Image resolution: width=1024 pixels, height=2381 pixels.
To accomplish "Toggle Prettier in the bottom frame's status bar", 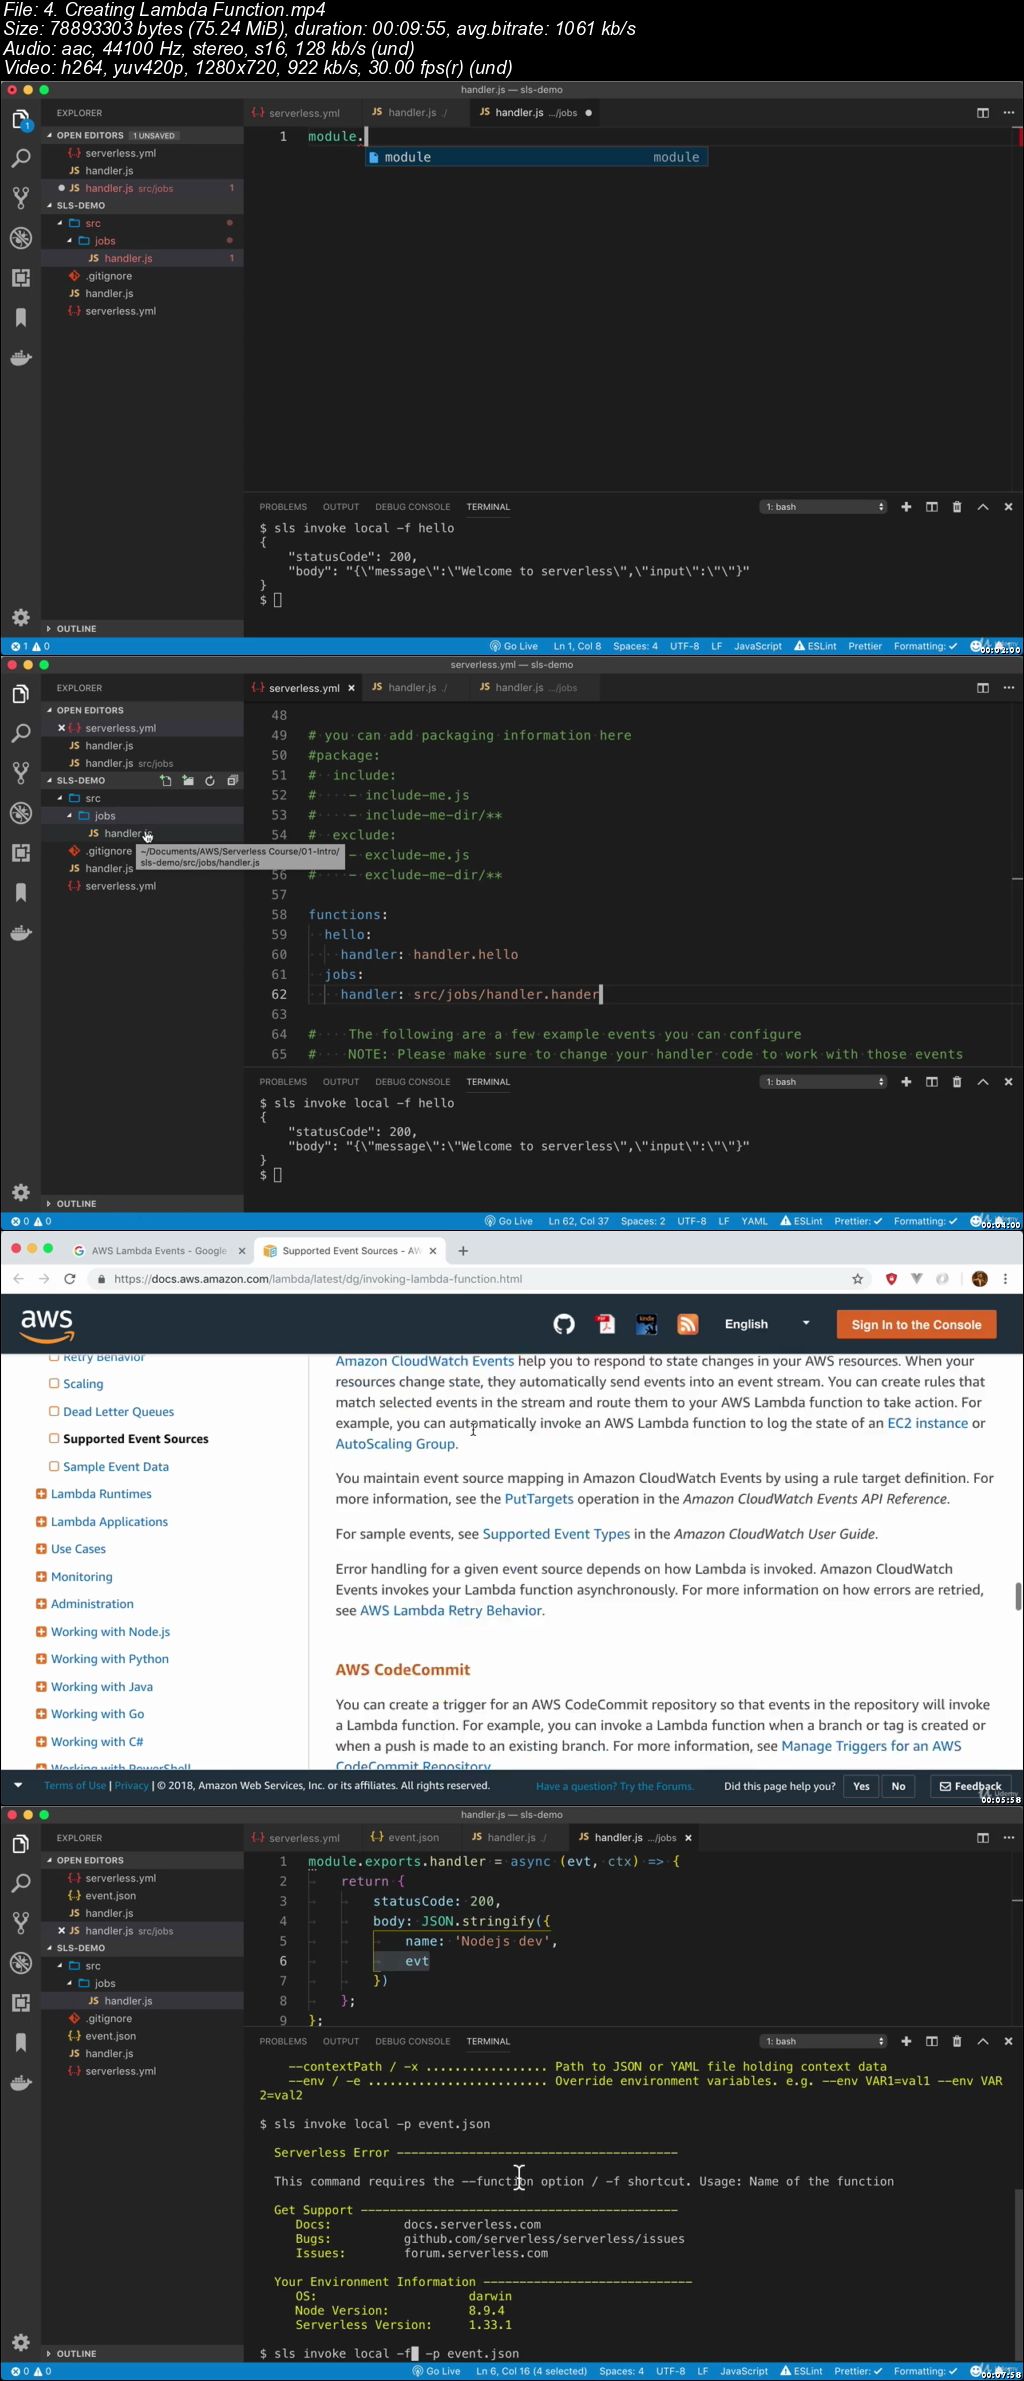I will [x=858, y=2371].
